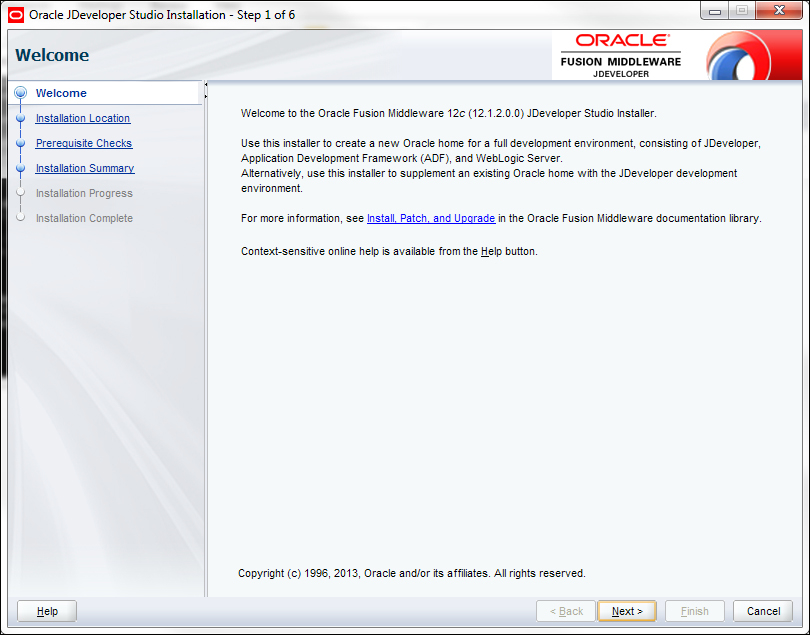810x635 pixels.
Task: Click the Installation Location step bullet
Action: (21, 118)
